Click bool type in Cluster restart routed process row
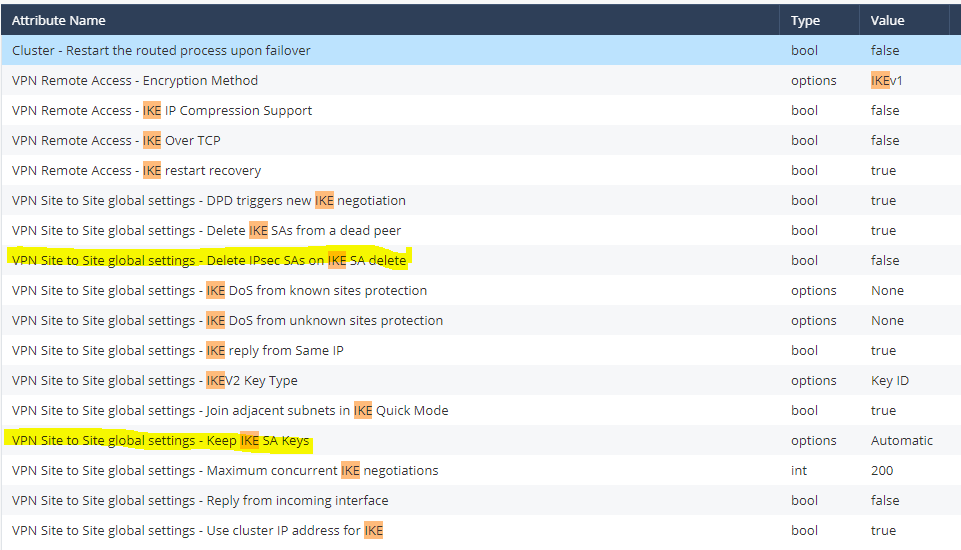This screenshot has height=550, width=961. tap(804, 50)
